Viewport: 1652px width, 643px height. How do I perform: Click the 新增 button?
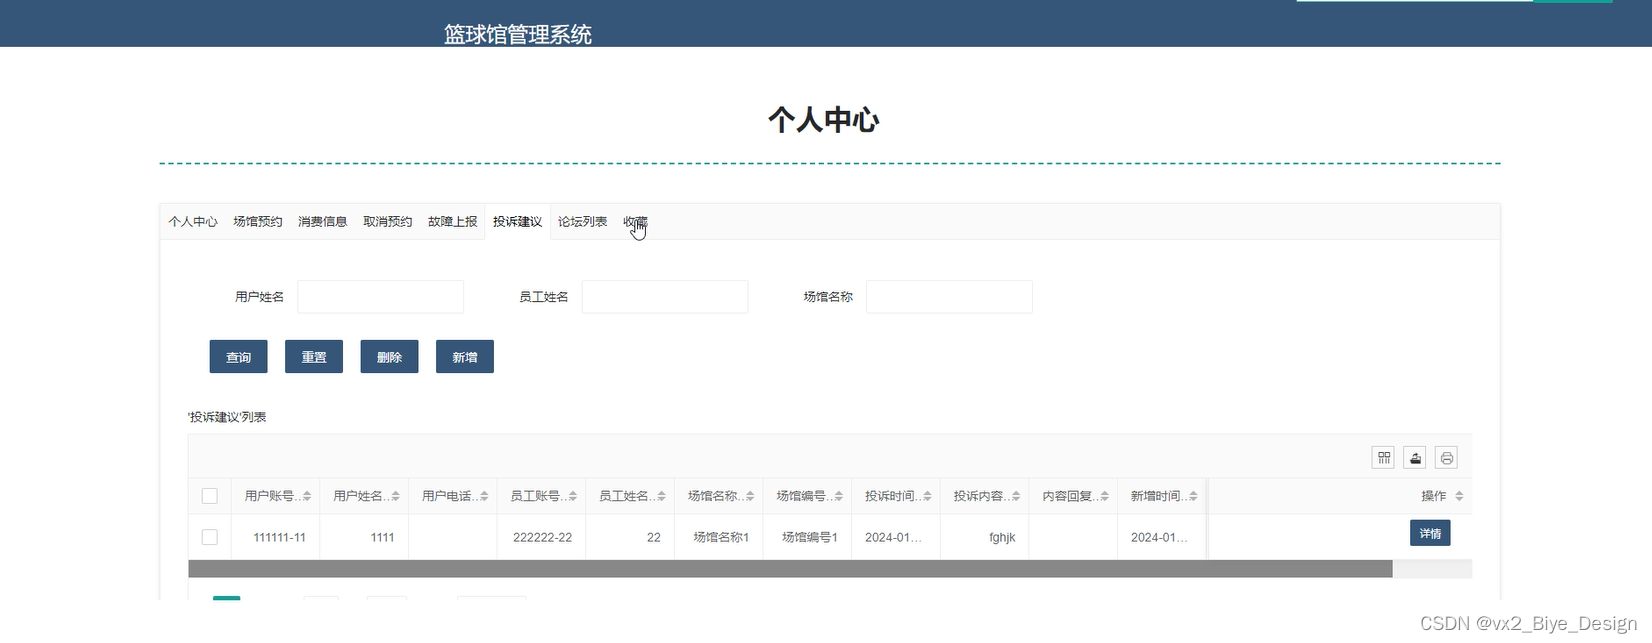point(465,357)
